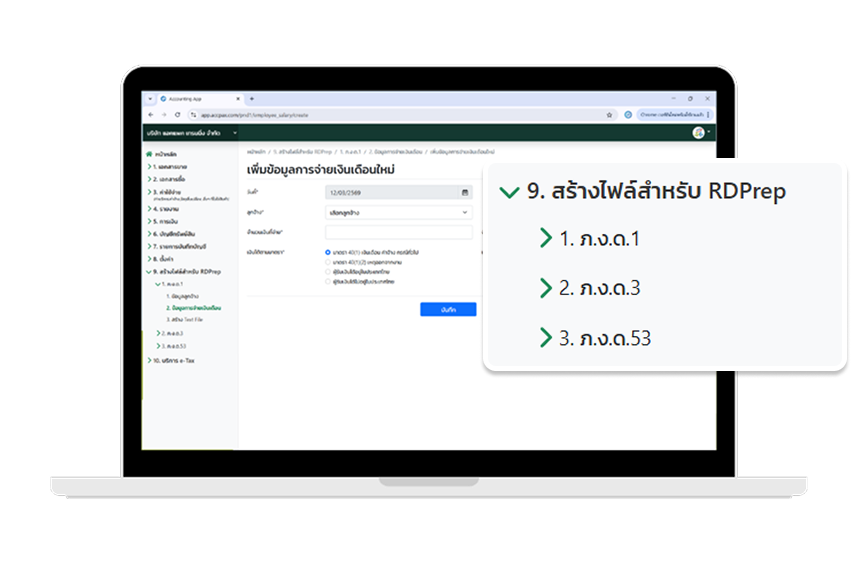The image size is (858, 571).
Task: Expand 3. ภ.ง.ด.53 in the sidebar
Action: click(171, 346)
